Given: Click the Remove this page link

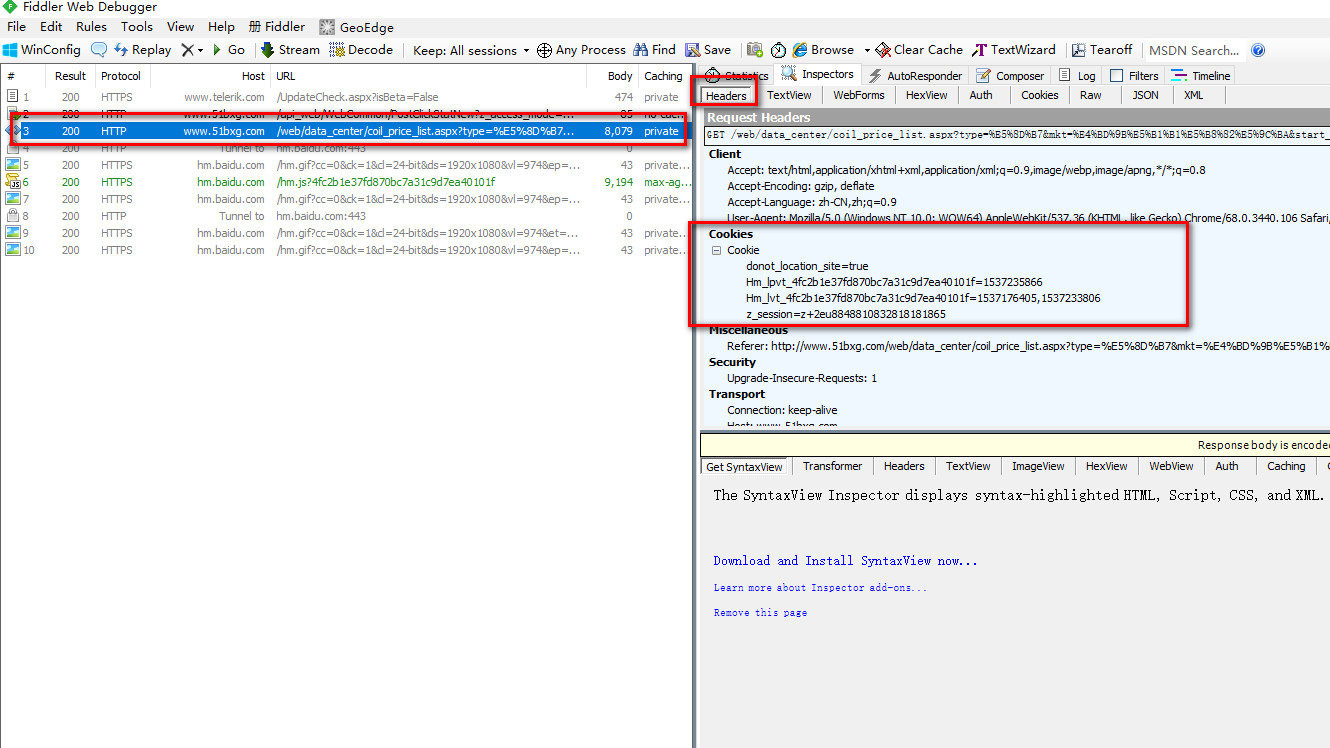Looking at the screenshot, I should [760, 612].
